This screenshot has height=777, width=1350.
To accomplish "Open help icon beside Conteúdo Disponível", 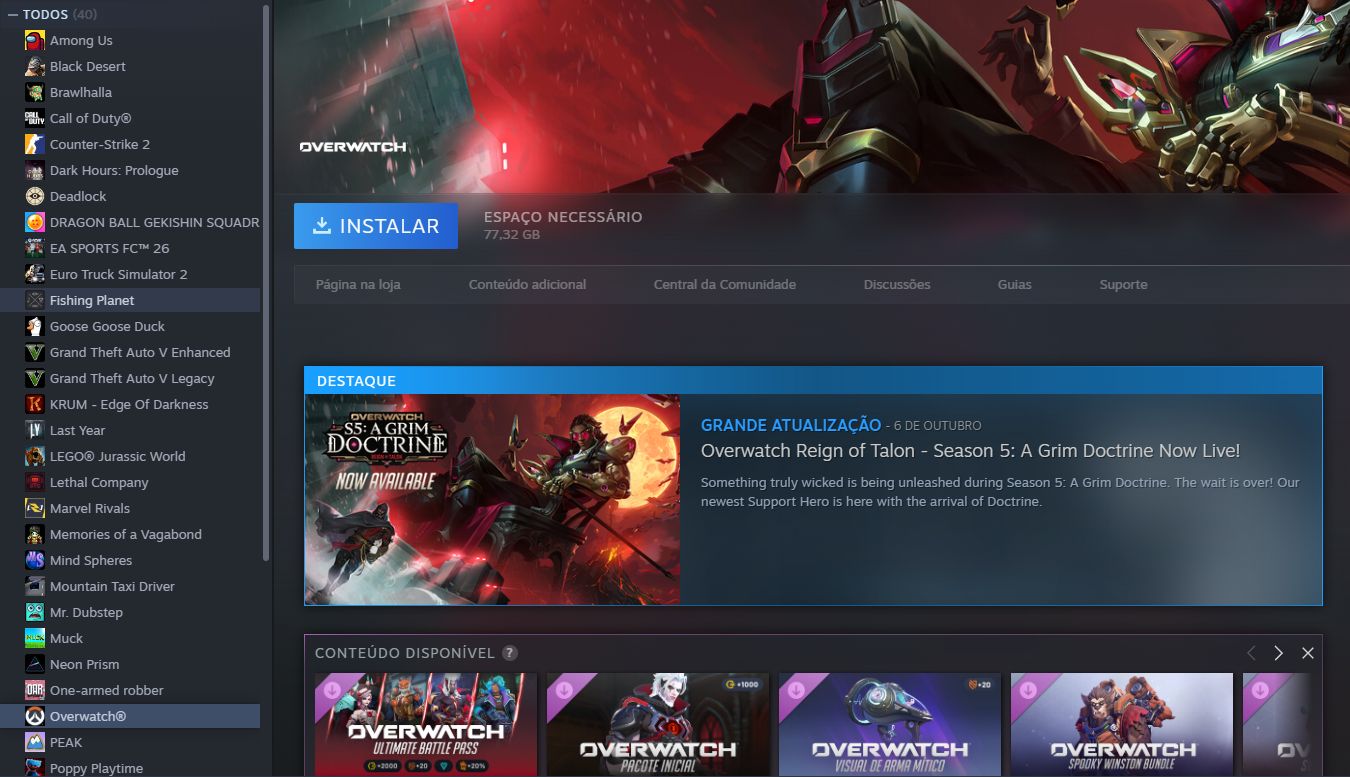I will pos(510,653).
